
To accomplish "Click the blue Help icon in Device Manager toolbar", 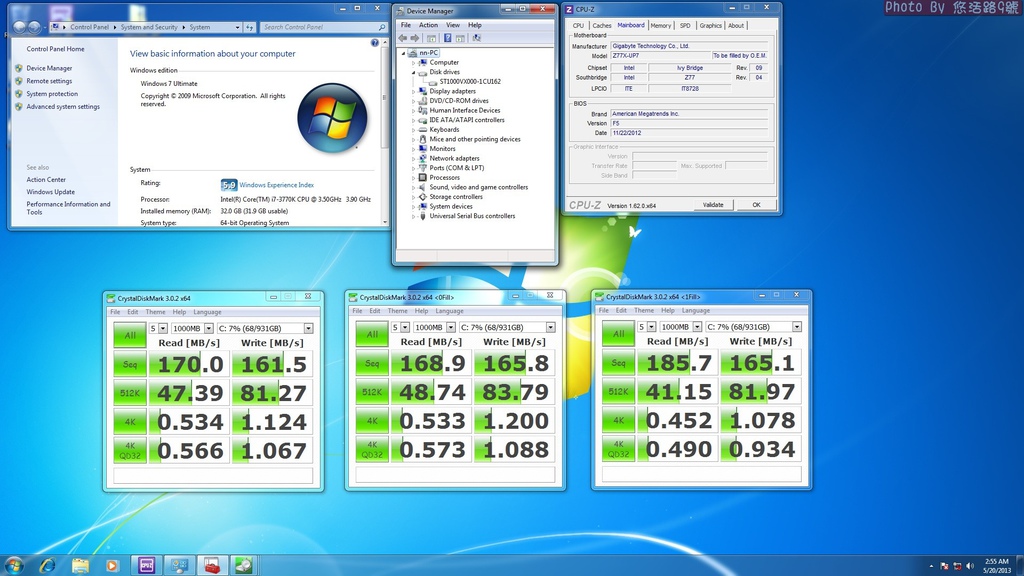I will click(447, 38).
